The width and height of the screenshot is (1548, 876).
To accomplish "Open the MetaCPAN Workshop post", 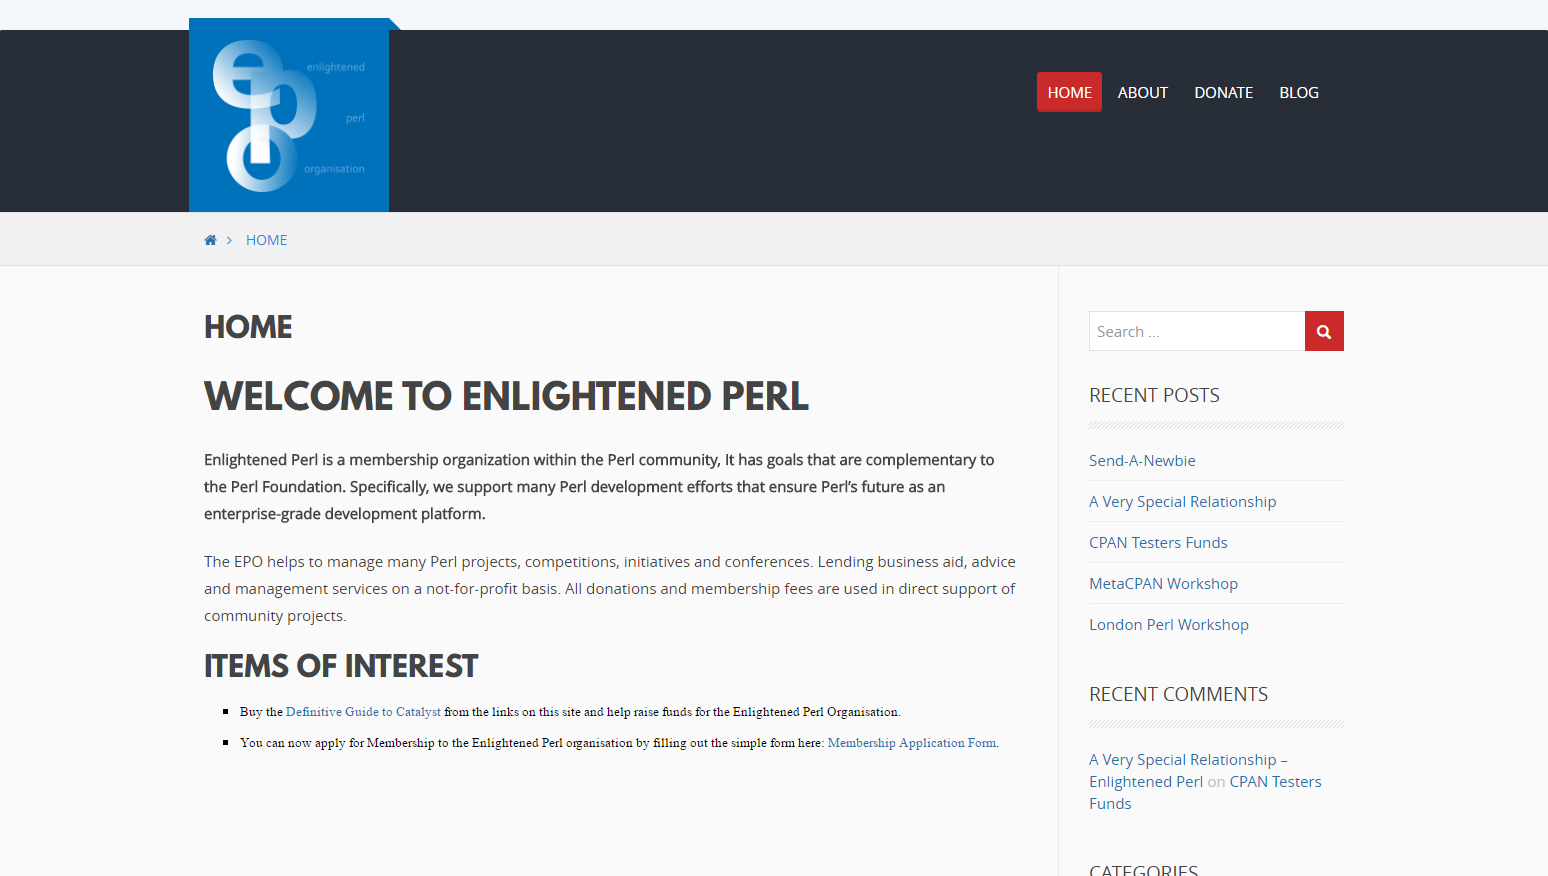I will point(1163,583).
